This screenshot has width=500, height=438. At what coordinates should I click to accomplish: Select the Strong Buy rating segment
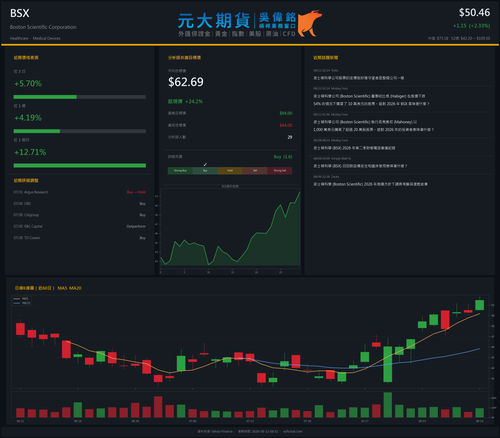(x=180, y=171)
